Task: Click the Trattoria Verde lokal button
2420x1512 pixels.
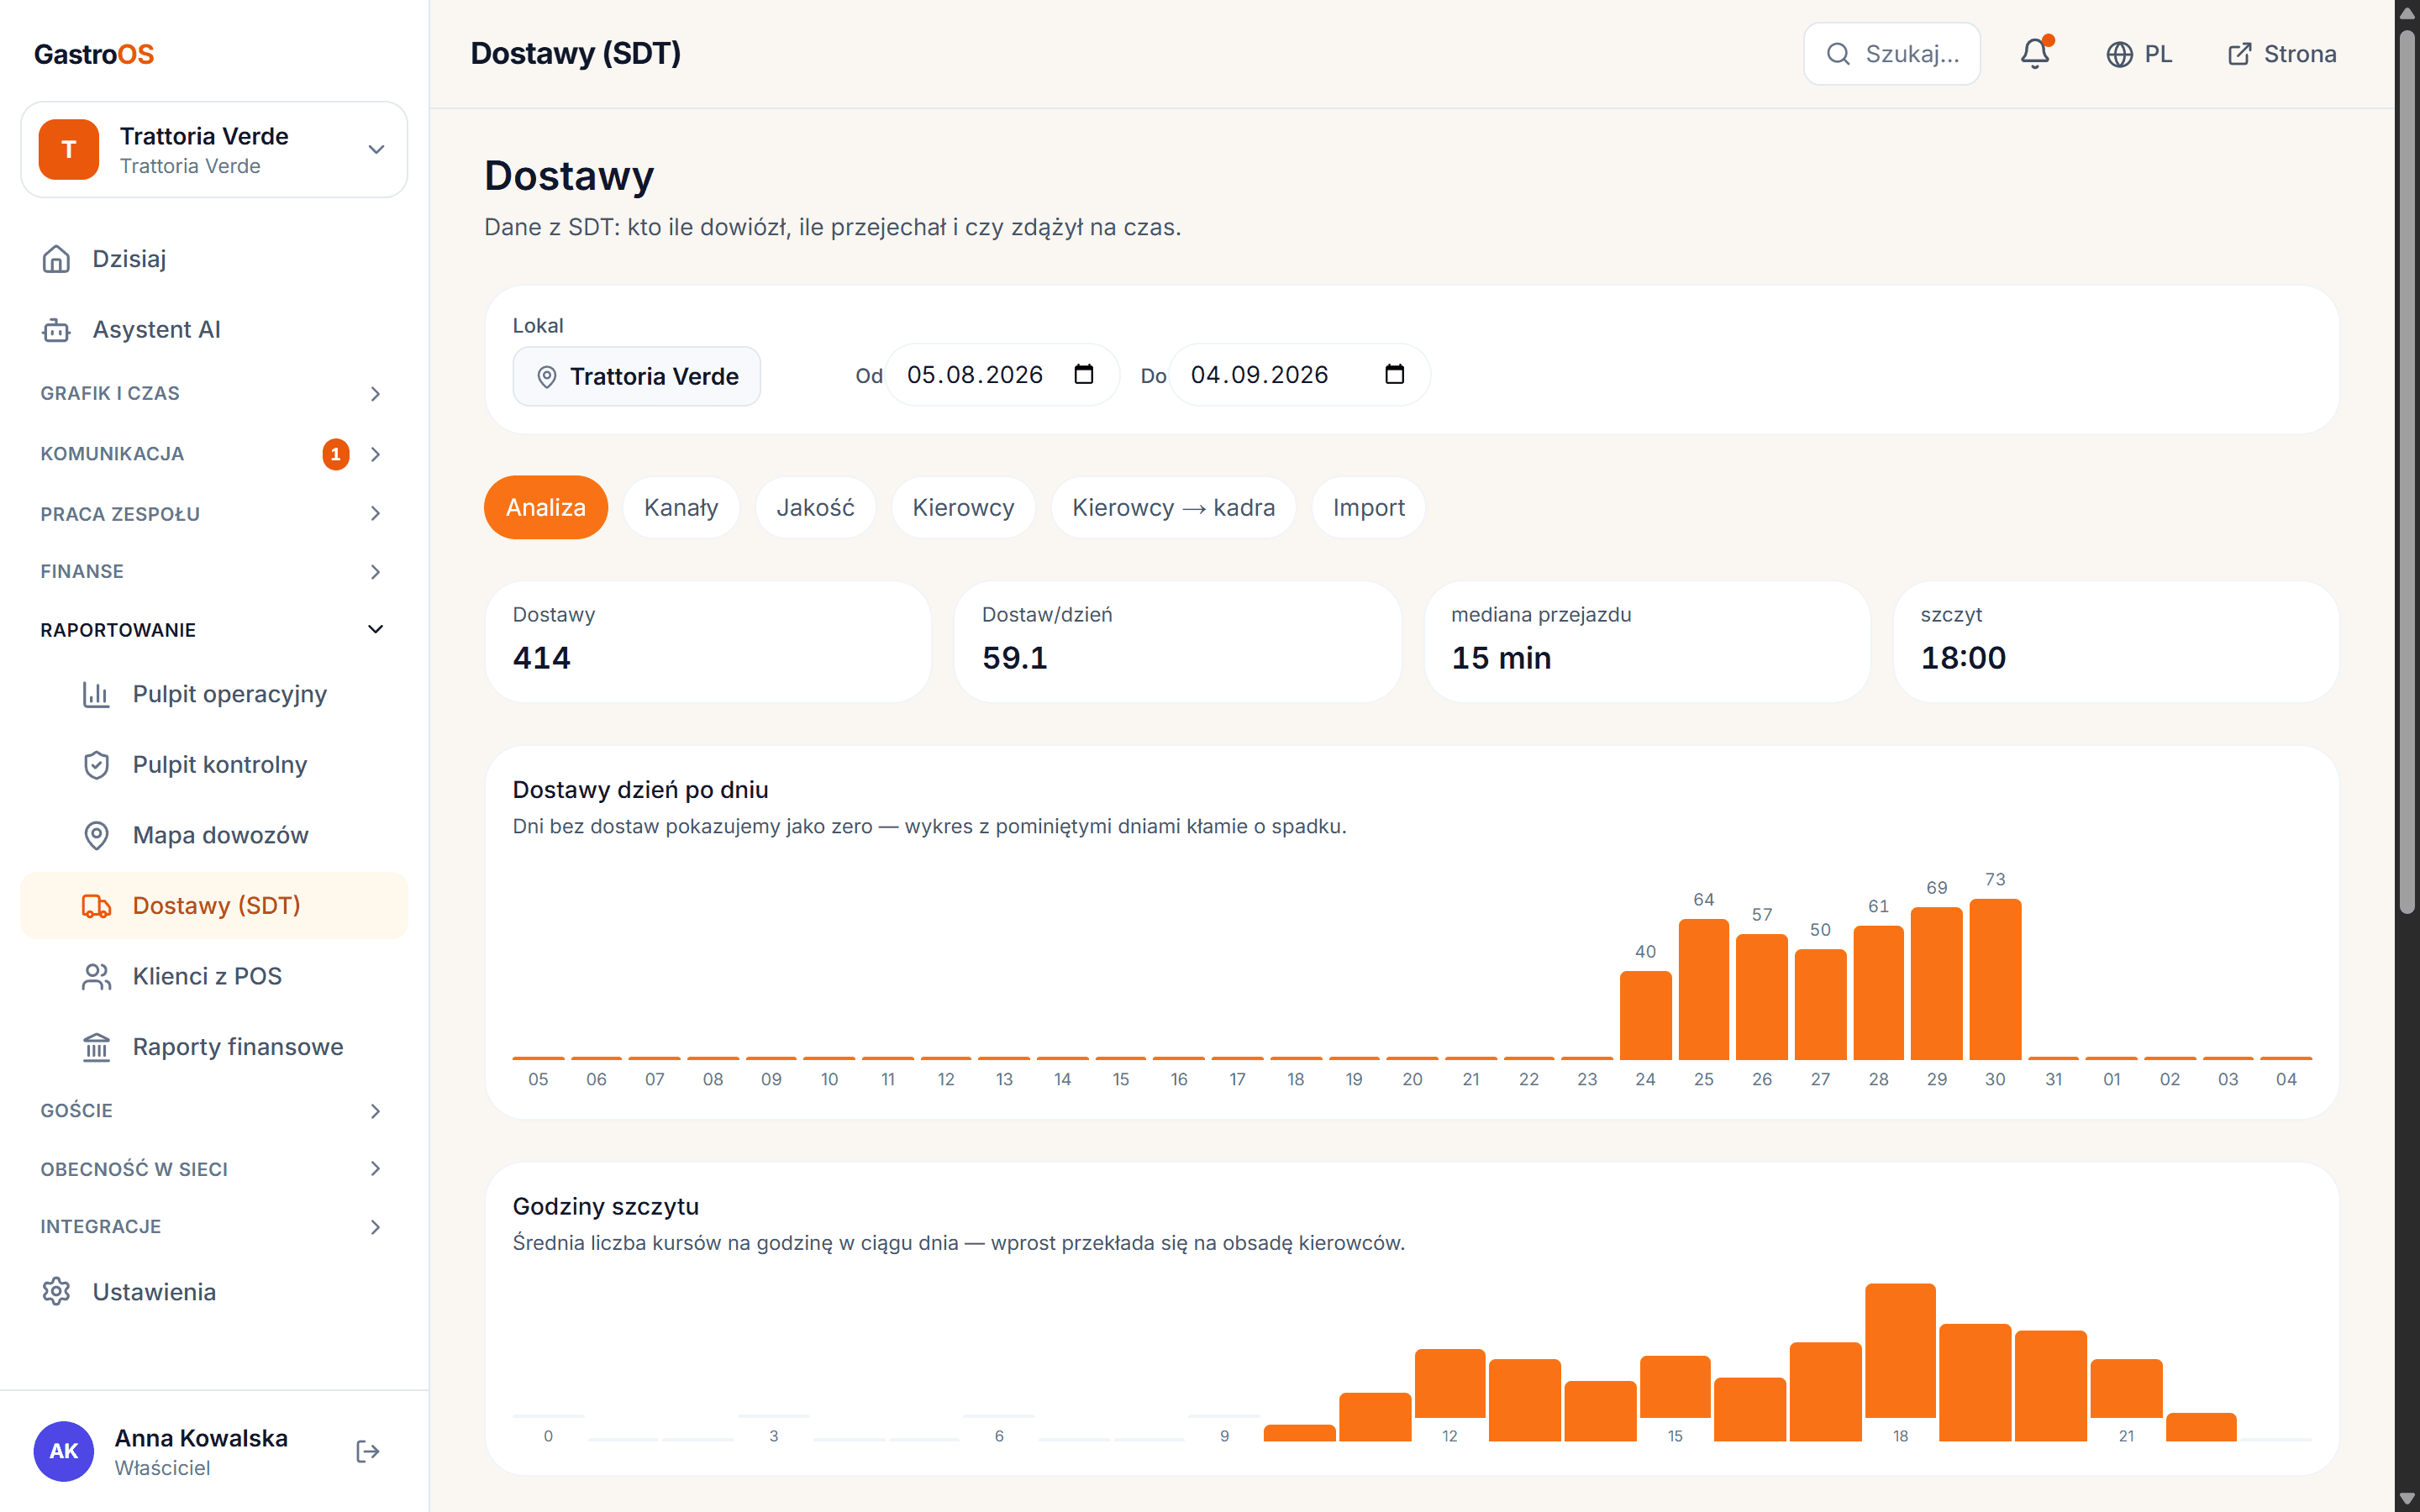Action: point(637,376)
